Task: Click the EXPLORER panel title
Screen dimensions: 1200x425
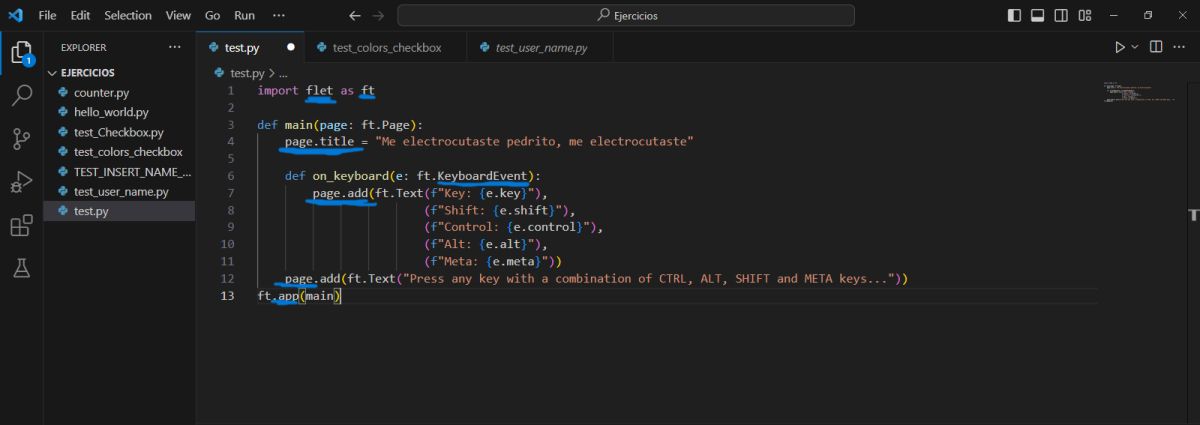Action: pos(83,47)
